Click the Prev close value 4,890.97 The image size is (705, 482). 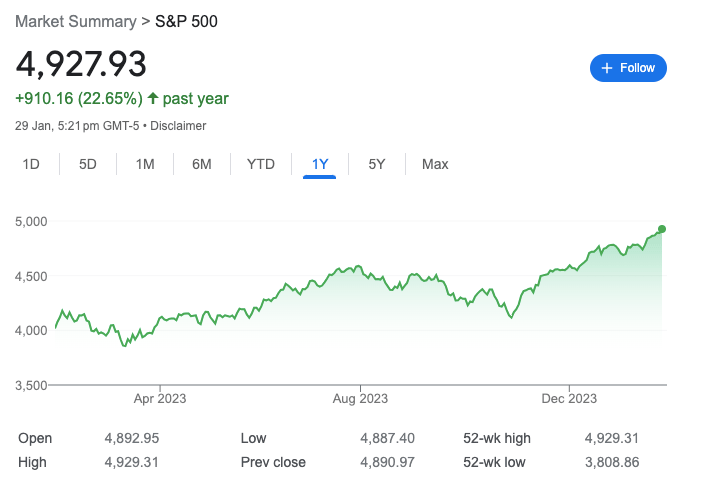click(387, 462)
